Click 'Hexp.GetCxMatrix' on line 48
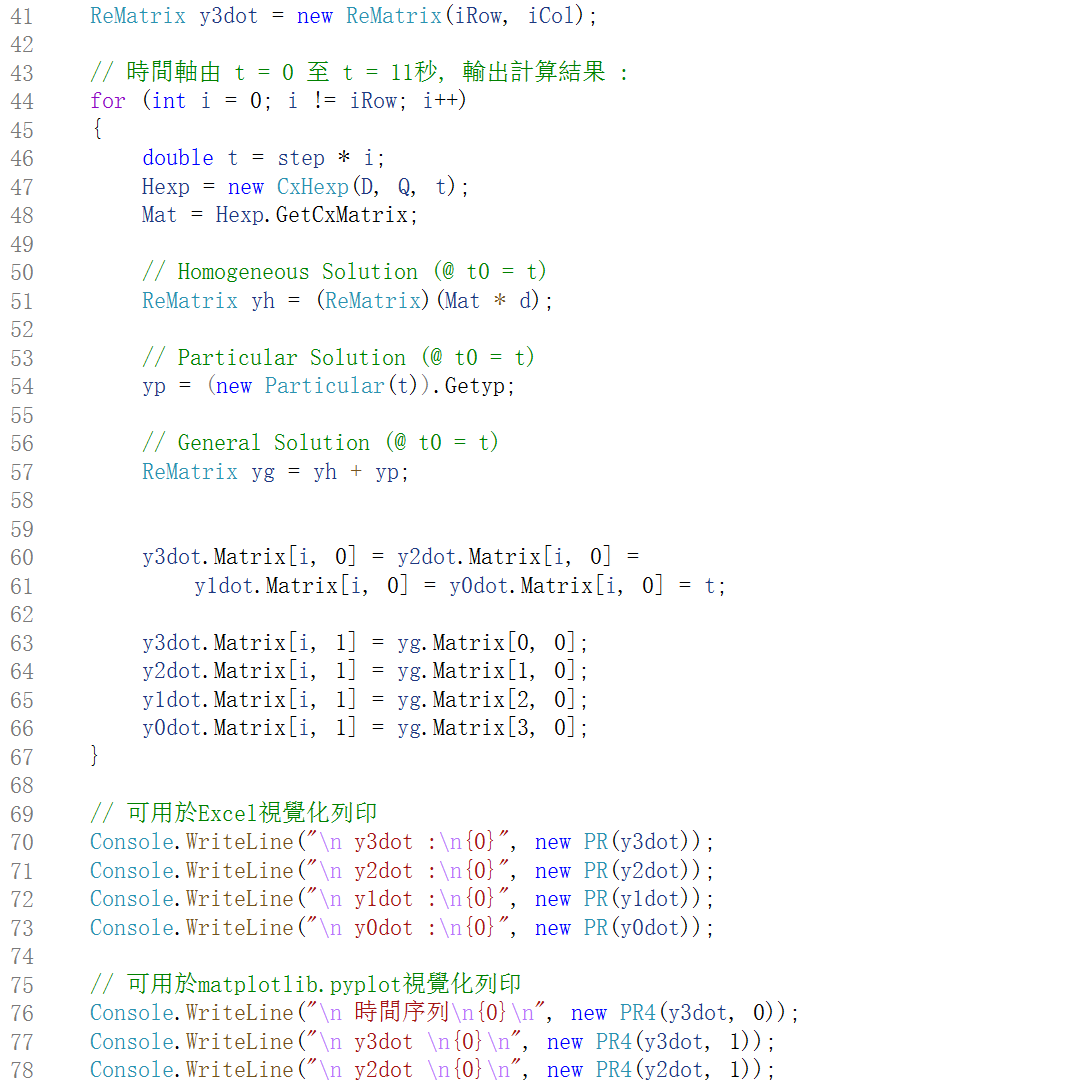This screenshot has height=1088, width=1092. [x=311, y=215]
